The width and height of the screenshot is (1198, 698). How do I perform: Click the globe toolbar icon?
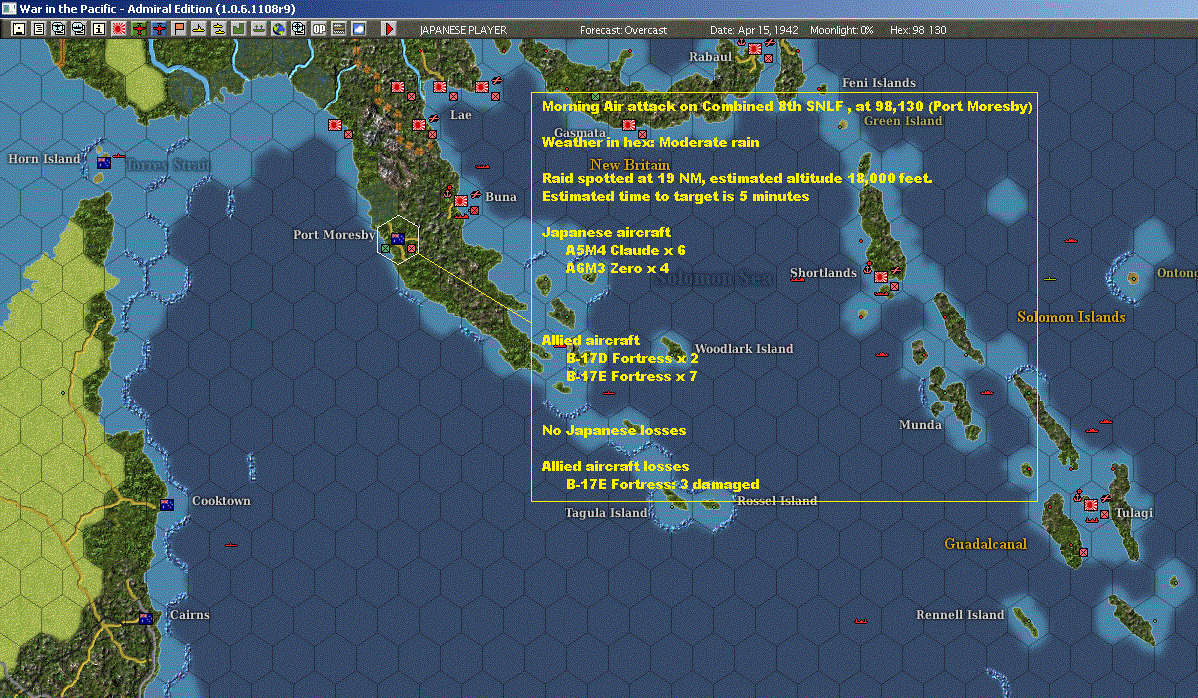(279, 29)
